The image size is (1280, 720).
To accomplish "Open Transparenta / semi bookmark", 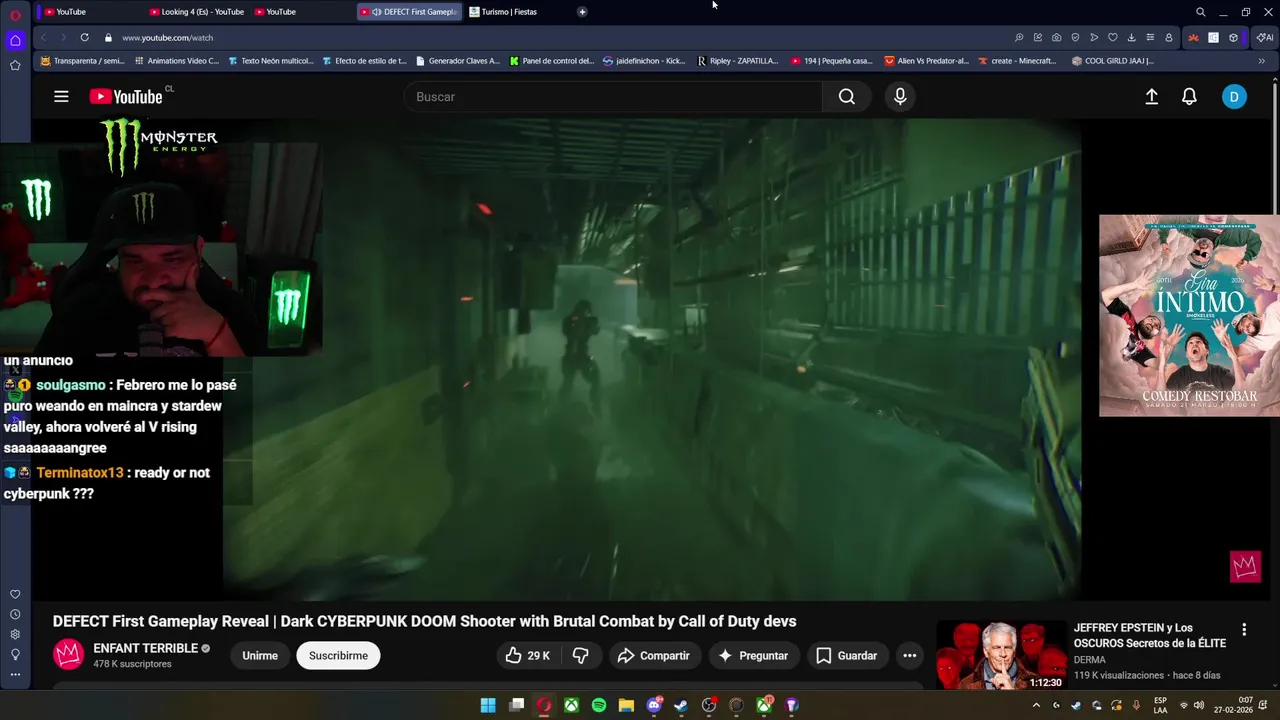I will pos(82,61).
